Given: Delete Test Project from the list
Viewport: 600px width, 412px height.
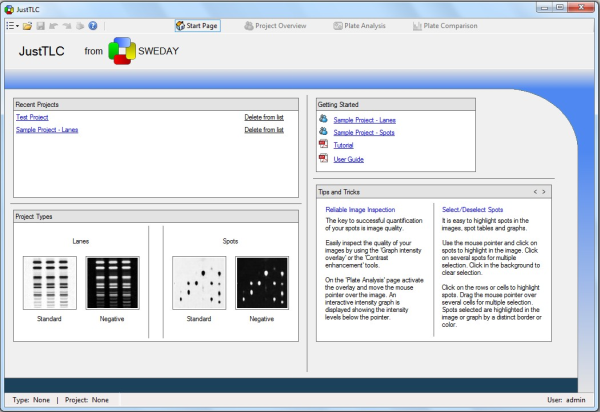Looking at the screenshot, I should coord(264,117).
